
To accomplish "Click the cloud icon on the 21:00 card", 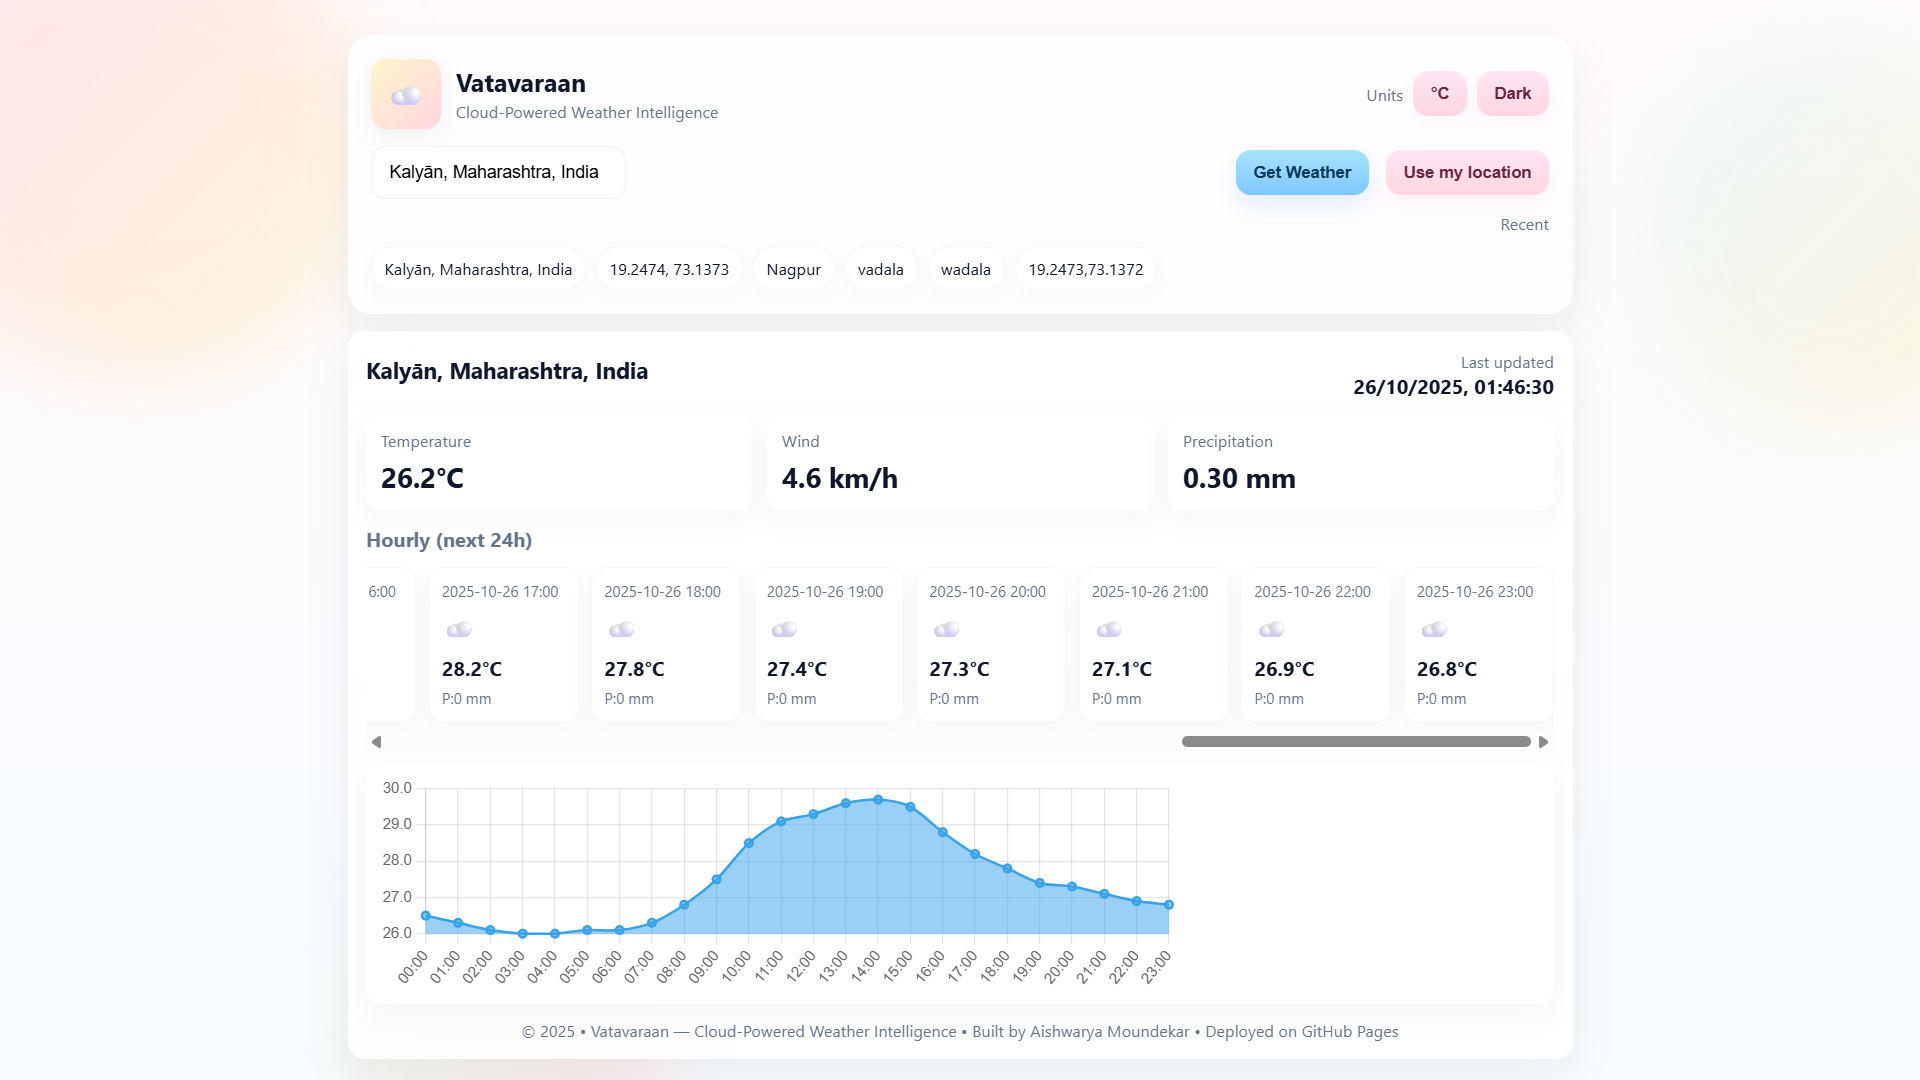I will [1108, 629].
